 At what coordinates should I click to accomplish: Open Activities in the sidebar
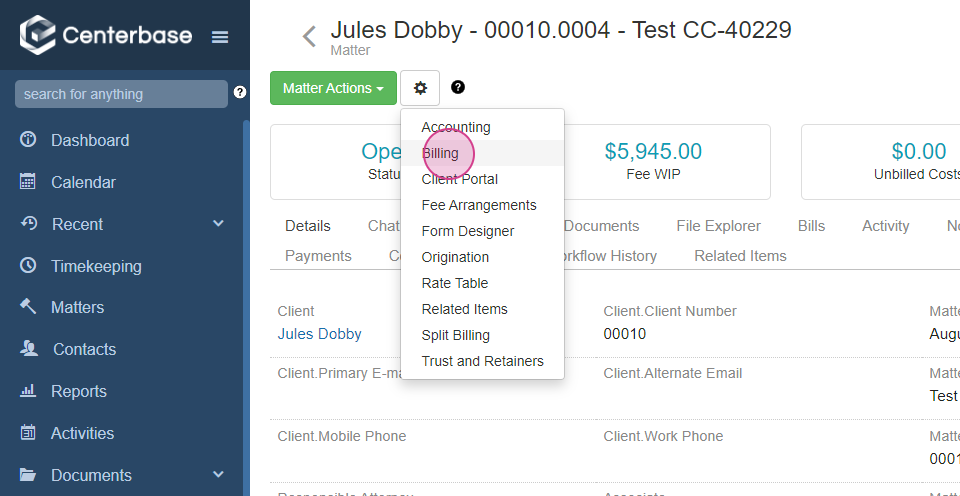click(83, 433)
